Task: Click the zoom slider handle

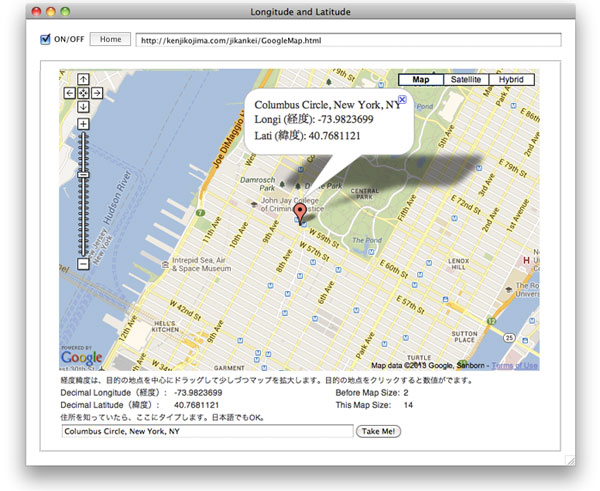Action: click(83, 175)
